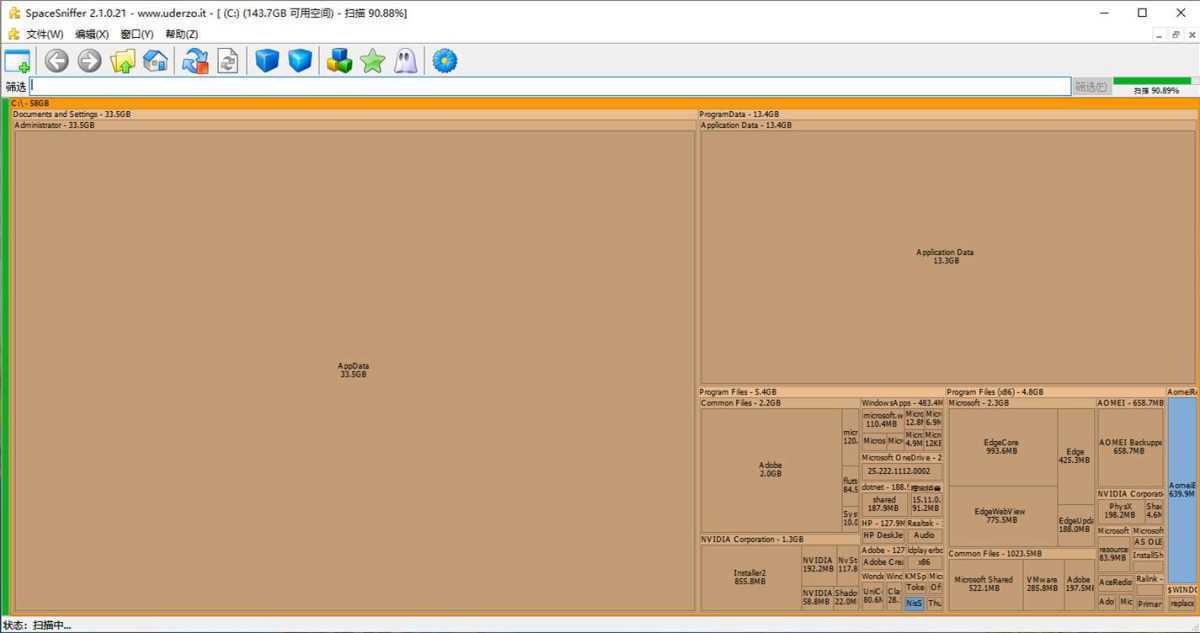Navigate back to the previous view
The image size is (1200, 633).
click(57, 60)
